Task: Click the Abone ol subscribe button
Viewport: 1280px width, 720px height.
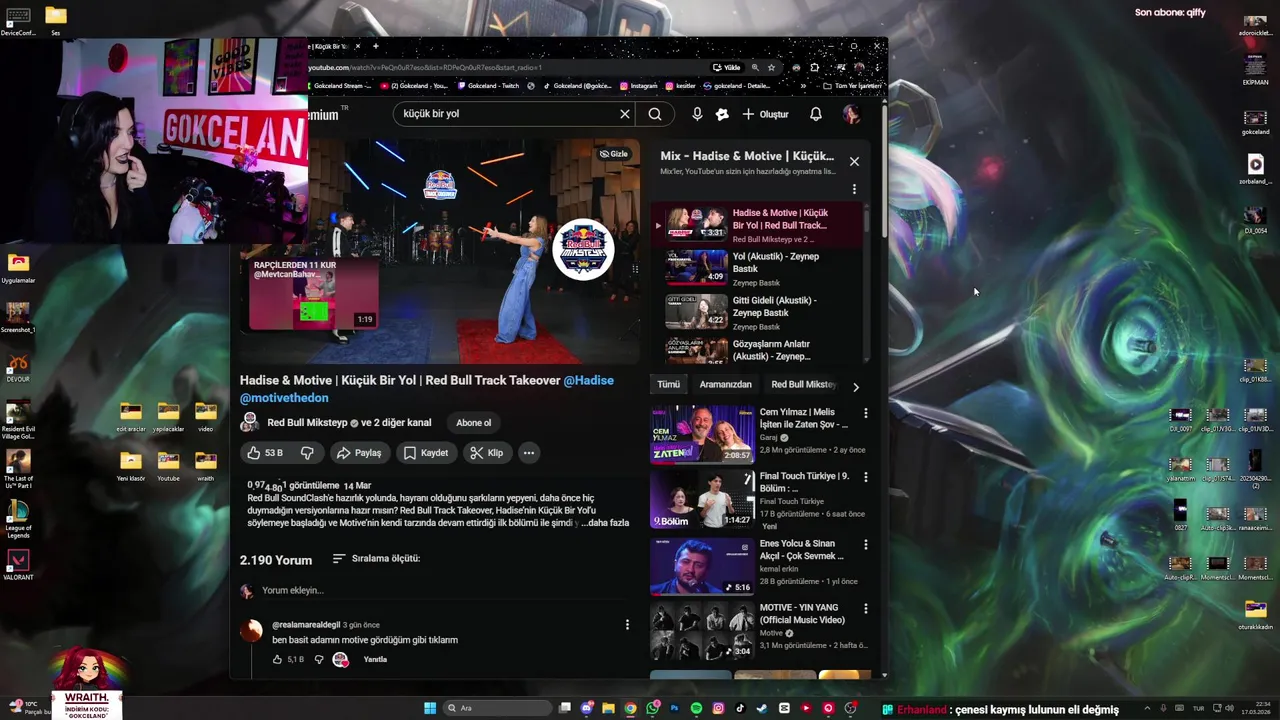Action: [x=474, y=423]
